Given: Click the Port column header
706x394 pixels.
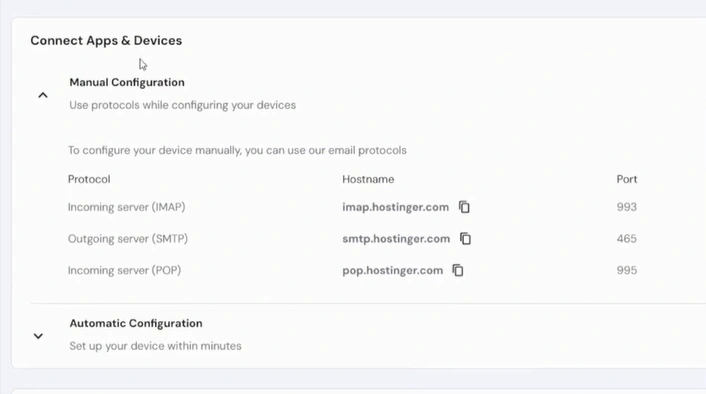Looking at the screenshot, I should tap(627, 179).
